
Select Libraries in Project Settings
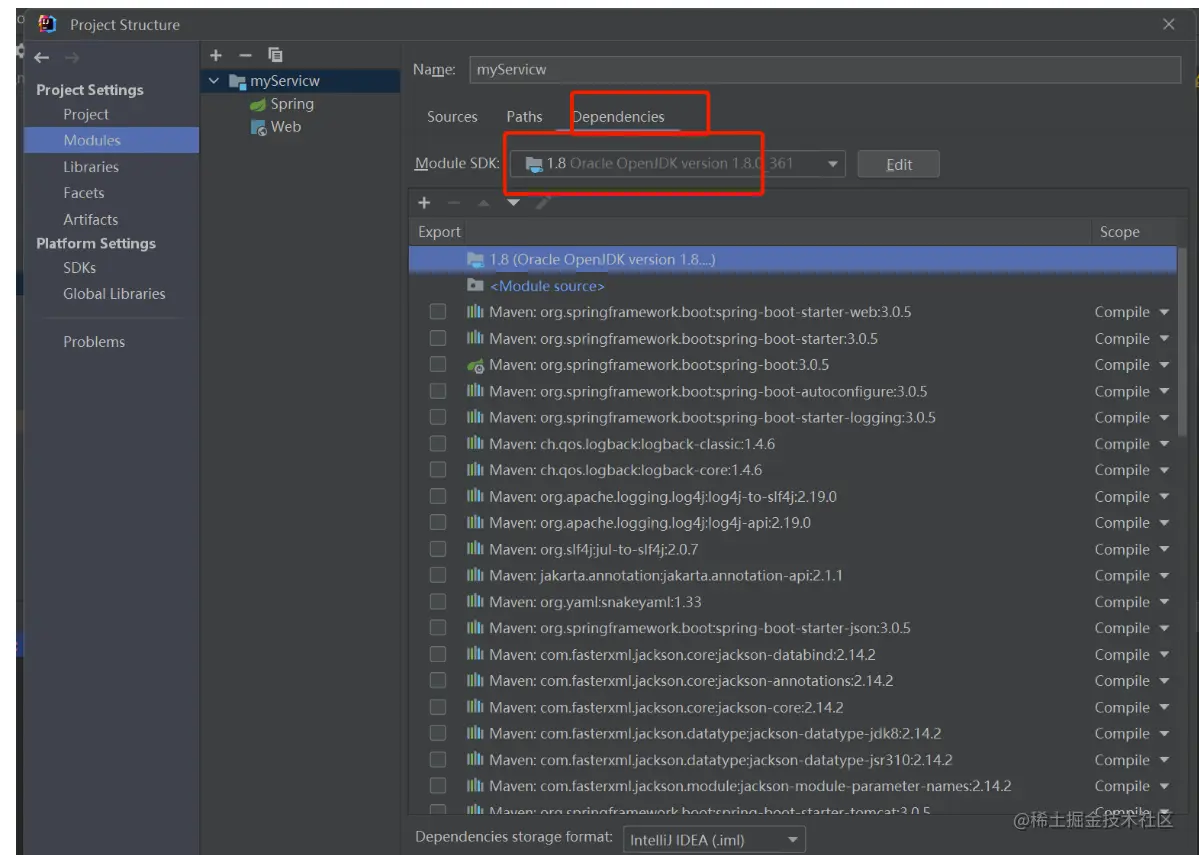point(91,167)
